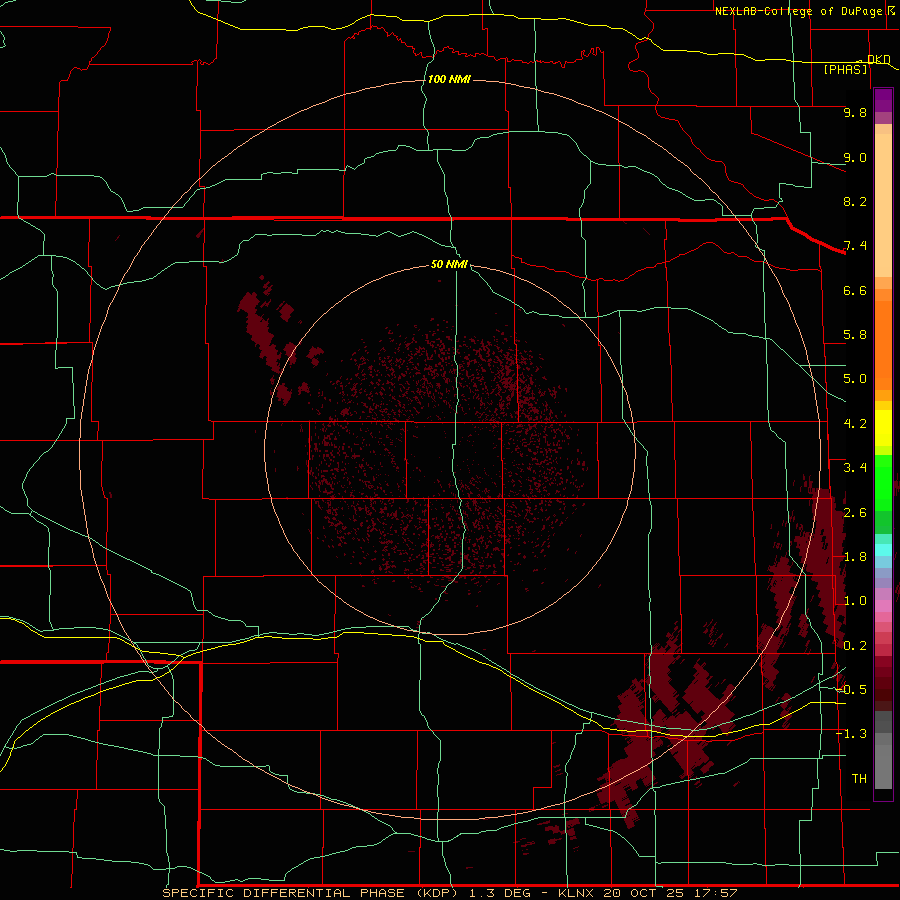Click the 50 NMI range ring label

(449, 264)
